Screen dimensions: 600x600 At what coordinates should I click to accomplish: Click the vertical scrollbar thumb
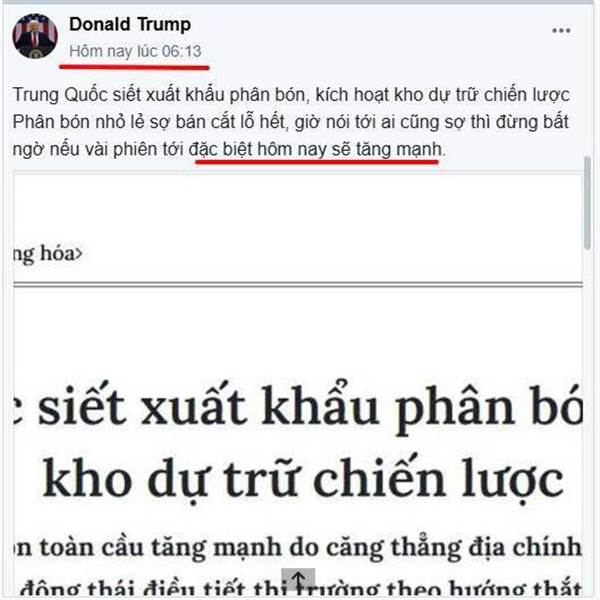[587, 203]
